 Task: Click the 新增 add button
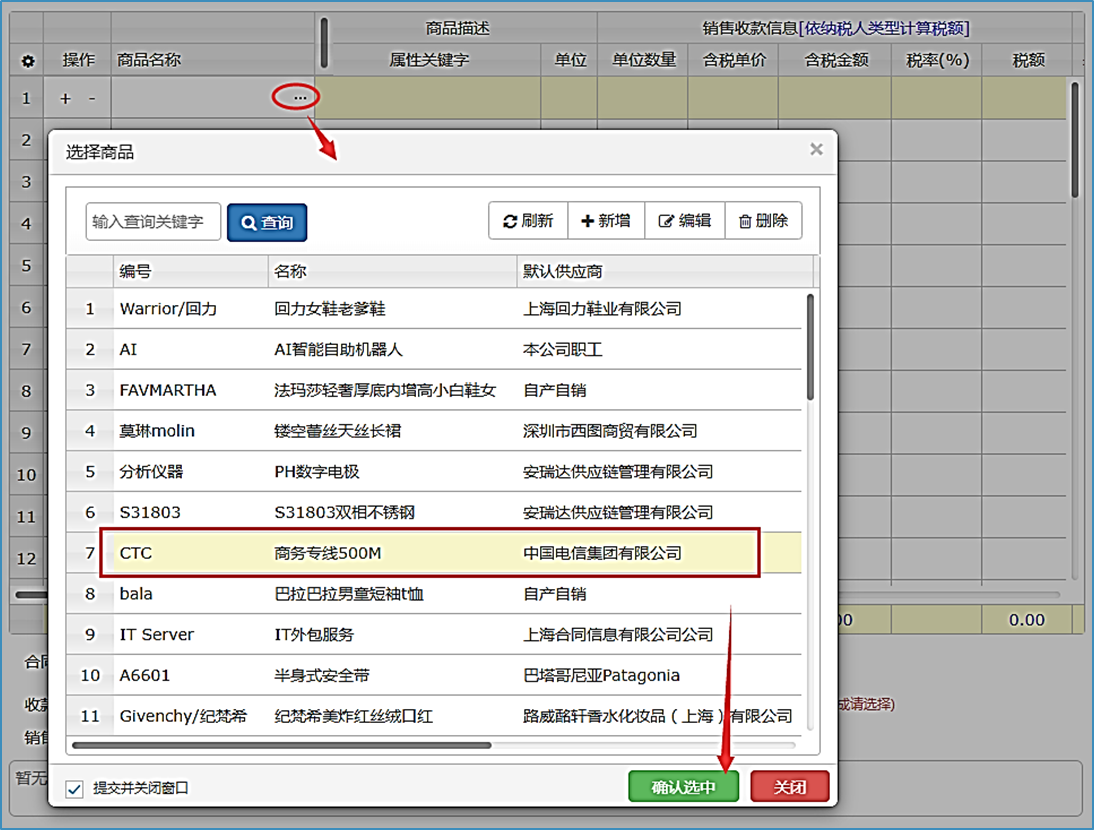[x=606, y=221]
